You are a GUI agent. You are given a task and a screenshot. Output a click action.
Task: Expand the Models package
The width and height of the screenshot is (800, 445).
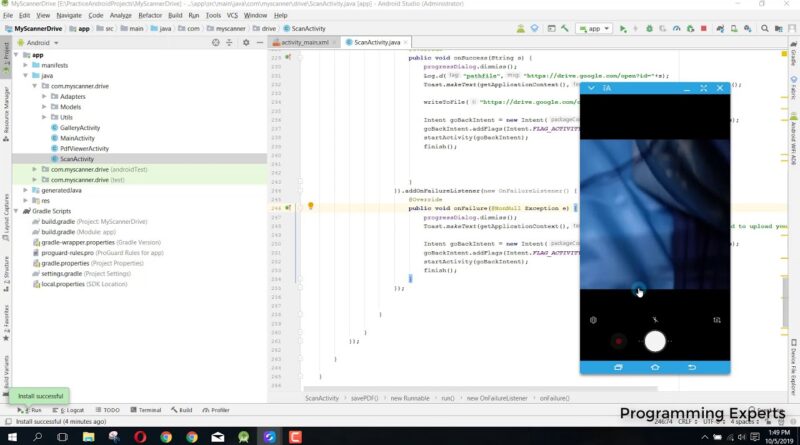point(44,107)
